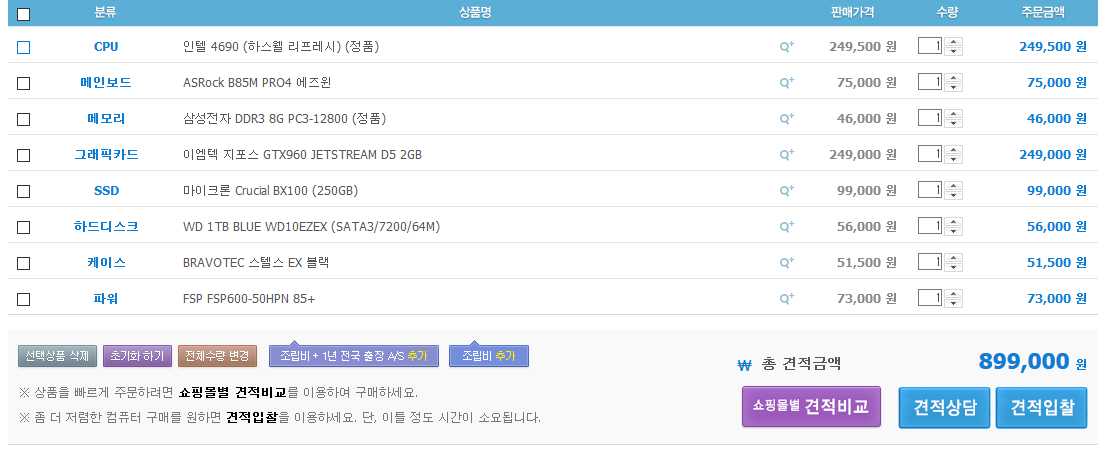The width and height of the screenshot is (1109, 449).
Task: Open the zoom icon for the CPU row
Action: click(786, 47)
